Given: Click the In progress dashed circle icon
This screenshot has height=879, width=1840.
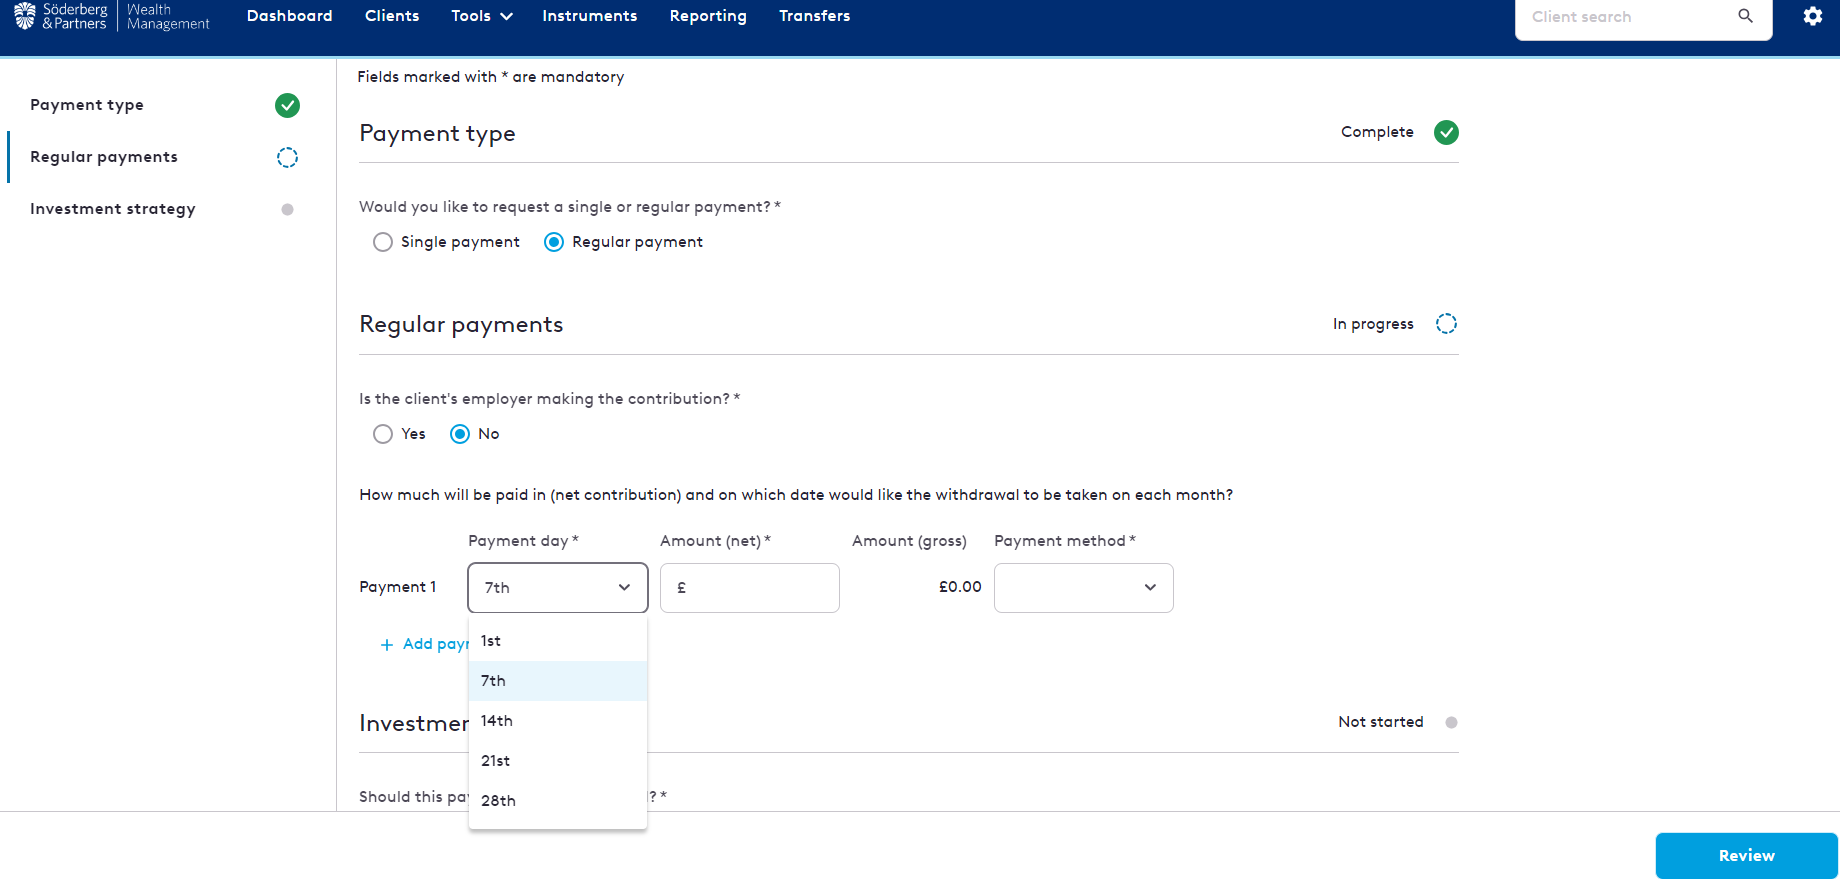Looking at the screenshot, I should [x=1446, y=324].
